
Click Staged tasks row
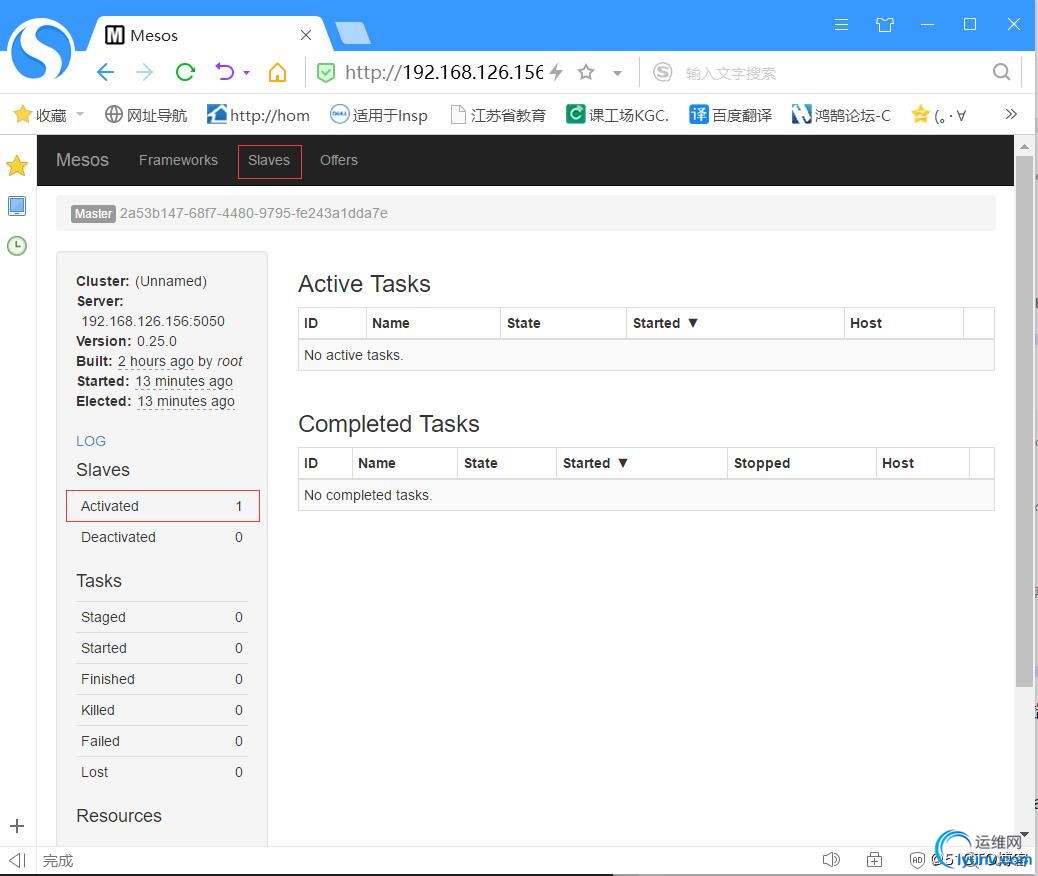[x=162, y=617]
